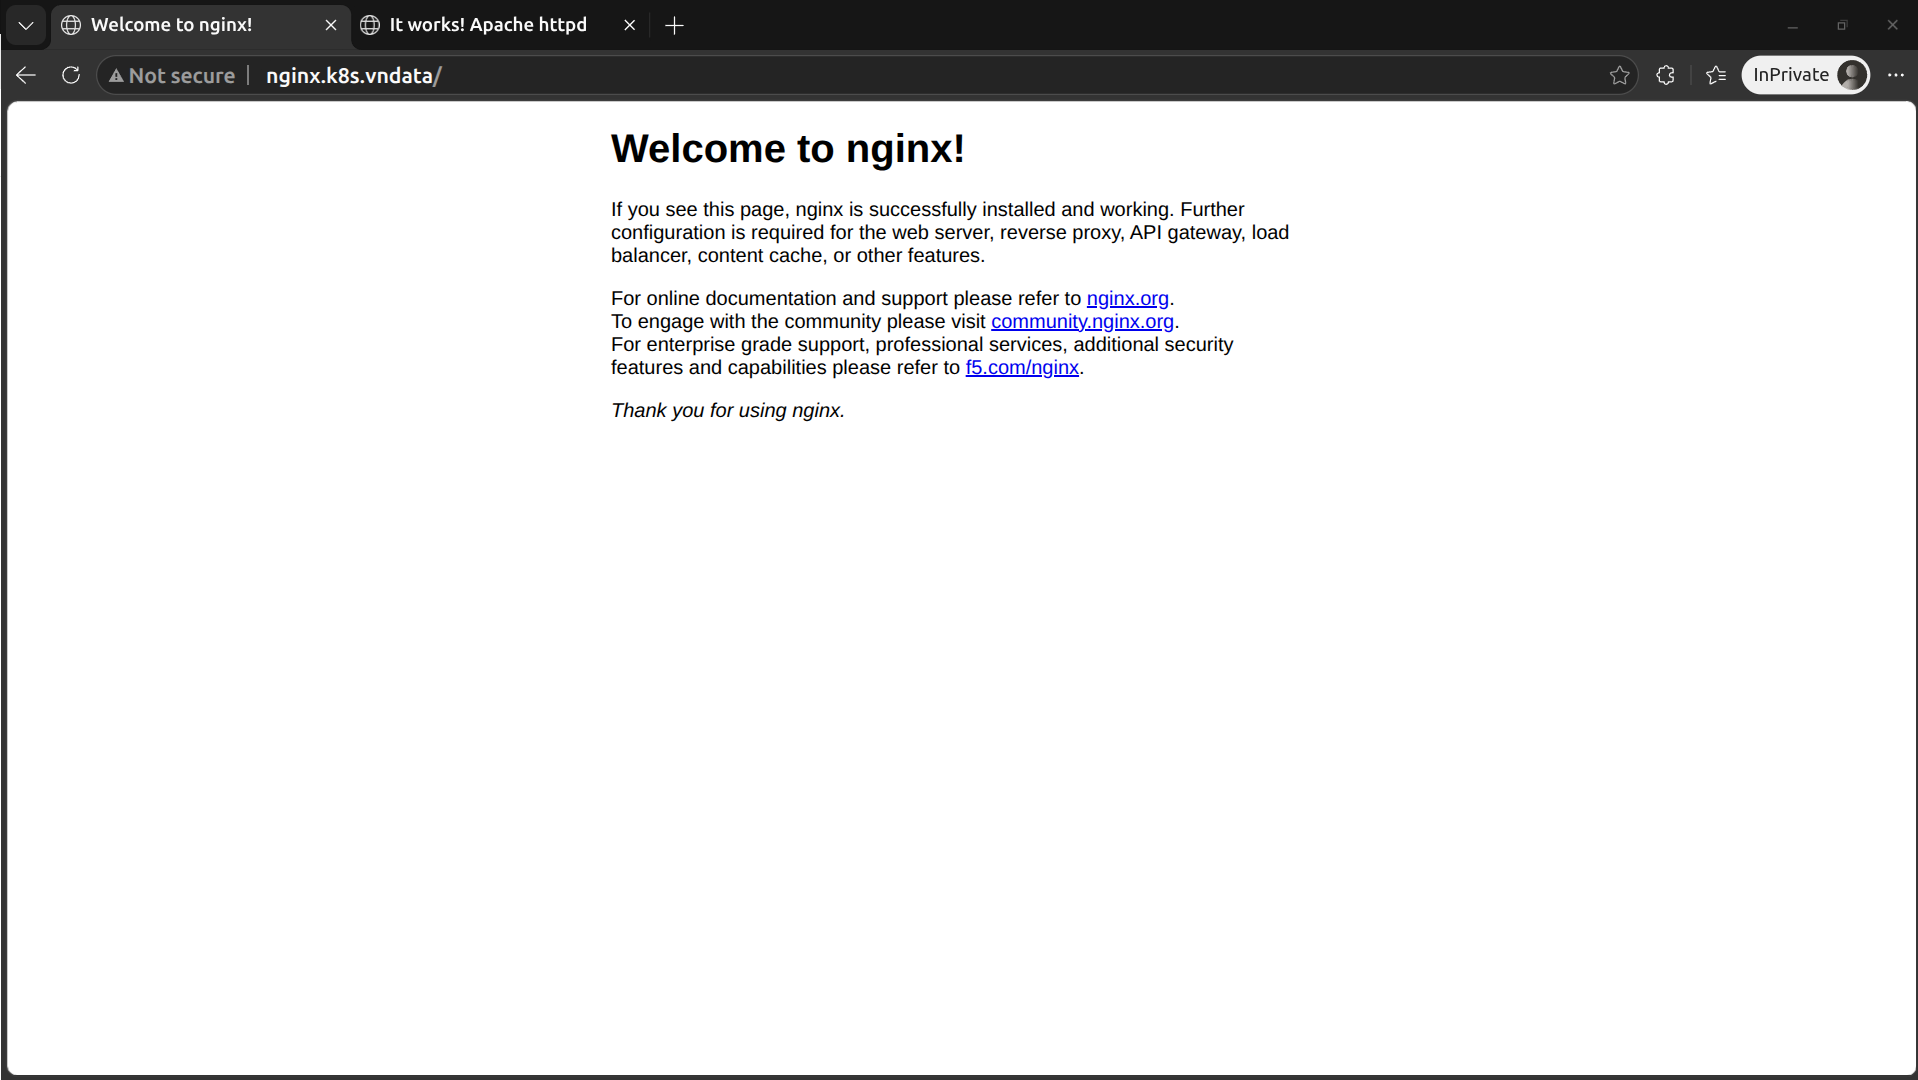Add this page to favorites with star
1918x1080 pixels.
pyautogui.click(x=1620, y=75)
